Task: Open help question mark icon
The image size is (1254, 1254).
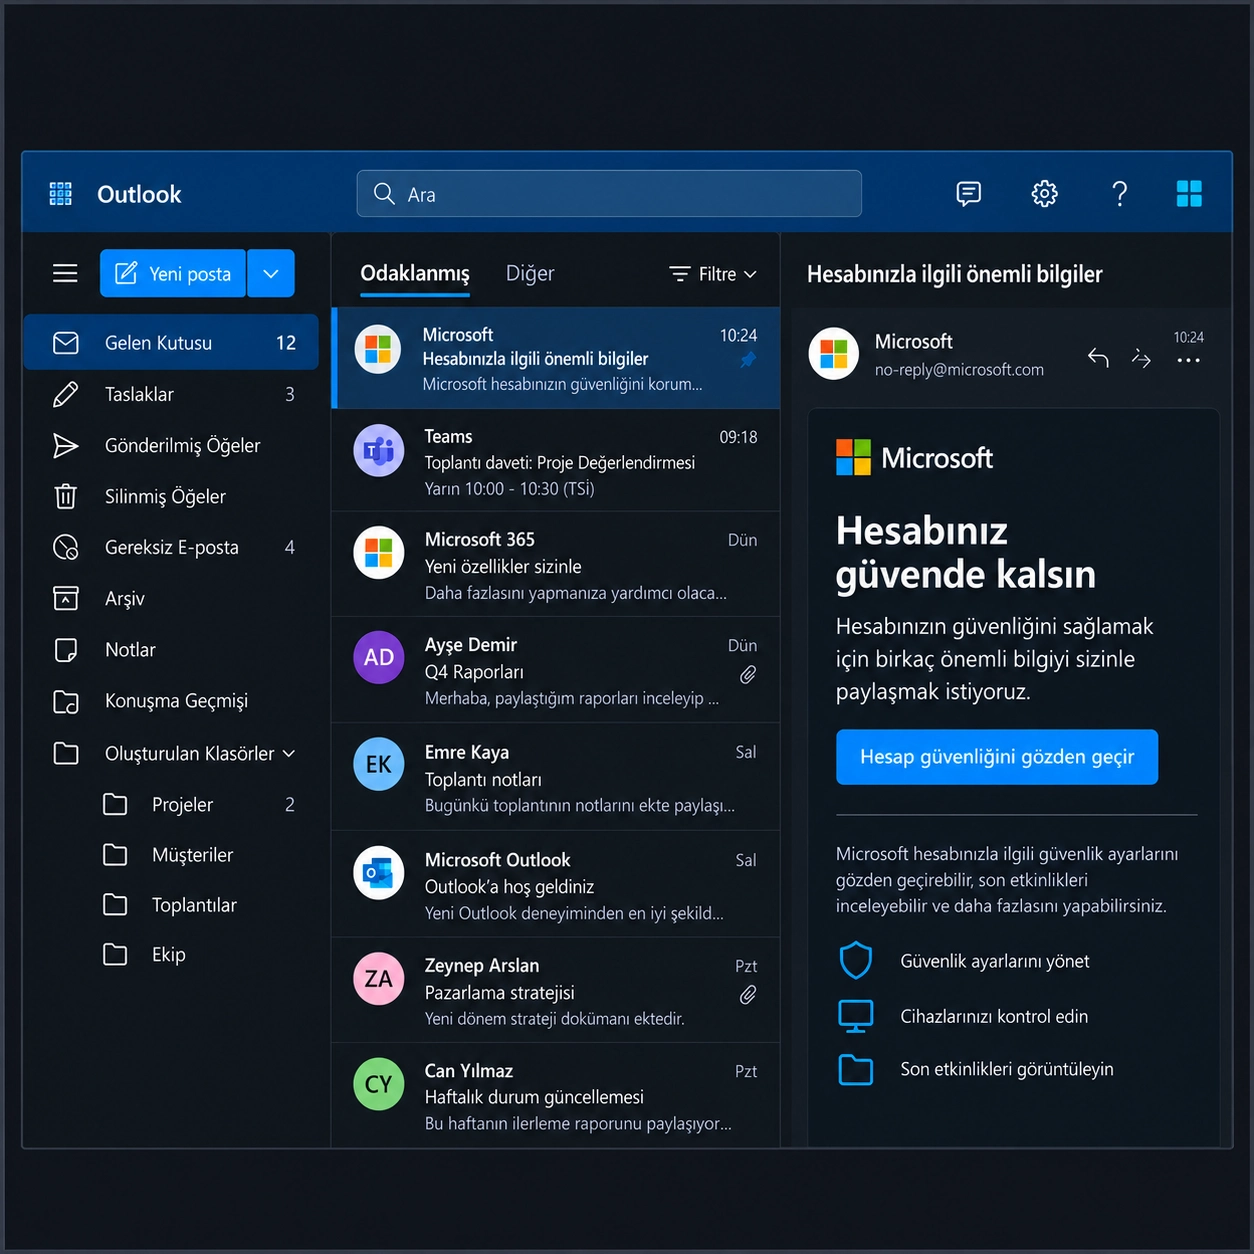Action: coord(1120,194)
